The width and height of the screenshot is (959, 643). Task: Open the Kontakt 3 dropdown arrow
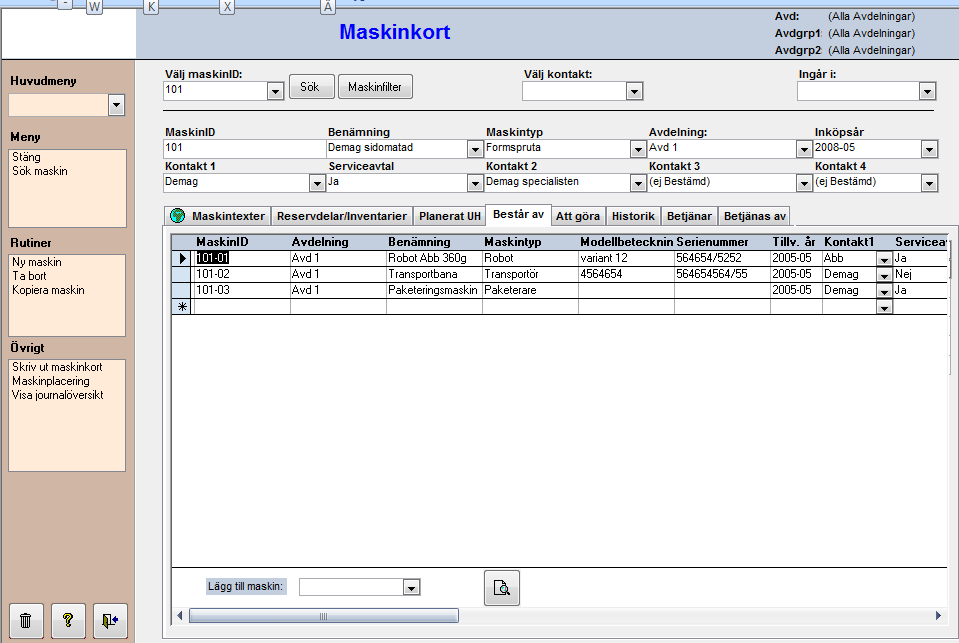click(804, 183)
